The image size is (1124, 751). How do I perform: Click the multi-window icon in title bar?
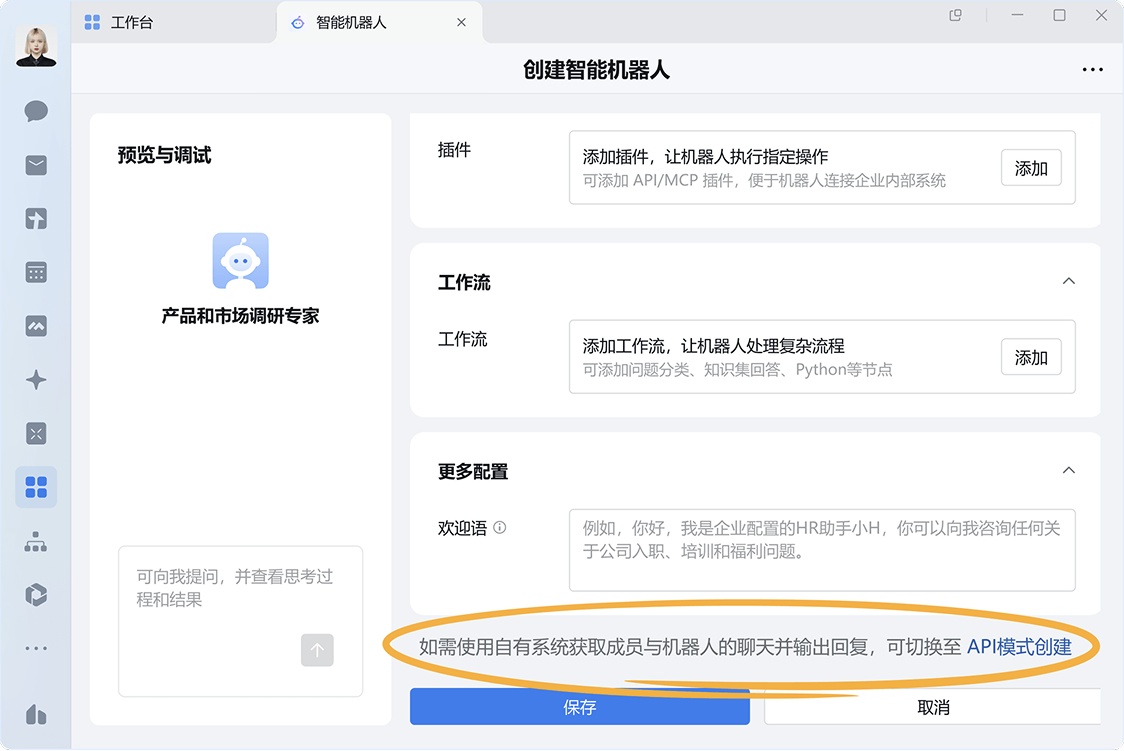[954, 16]
